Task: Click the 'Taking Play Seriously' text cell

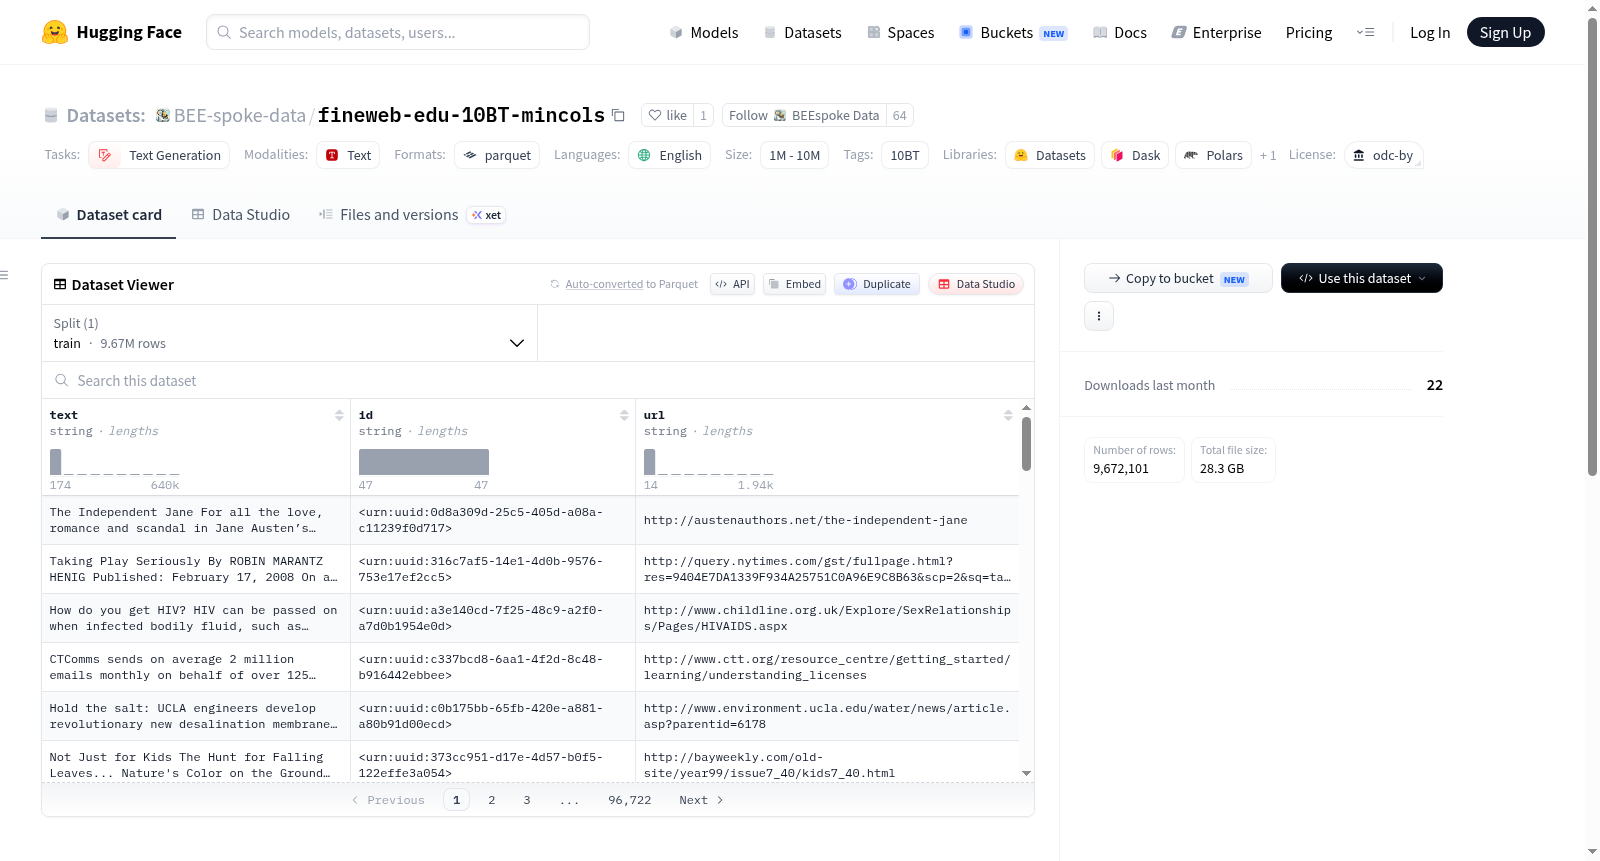Action: (196, 569)
